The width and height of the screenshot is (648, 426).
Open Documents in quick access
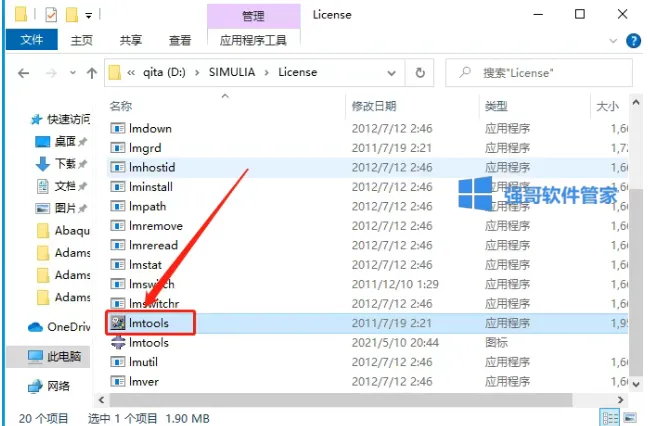tap(64, 186)
